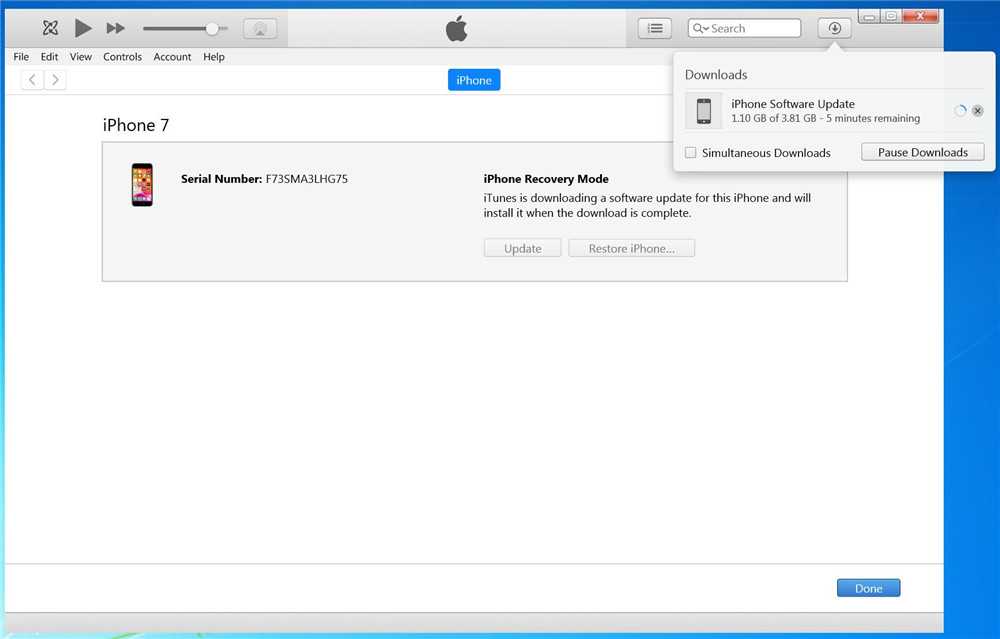Open the Up Next list icon
This screenshot has height=639, width=1000.
tap(655, 29)
